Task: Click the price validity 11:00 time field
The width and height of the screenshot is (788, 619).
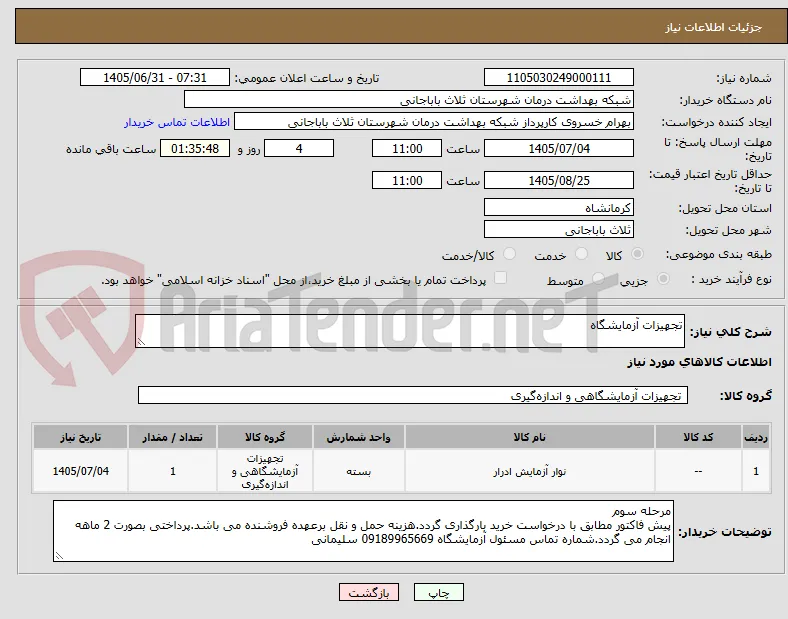Action: [x=407, y=180]
